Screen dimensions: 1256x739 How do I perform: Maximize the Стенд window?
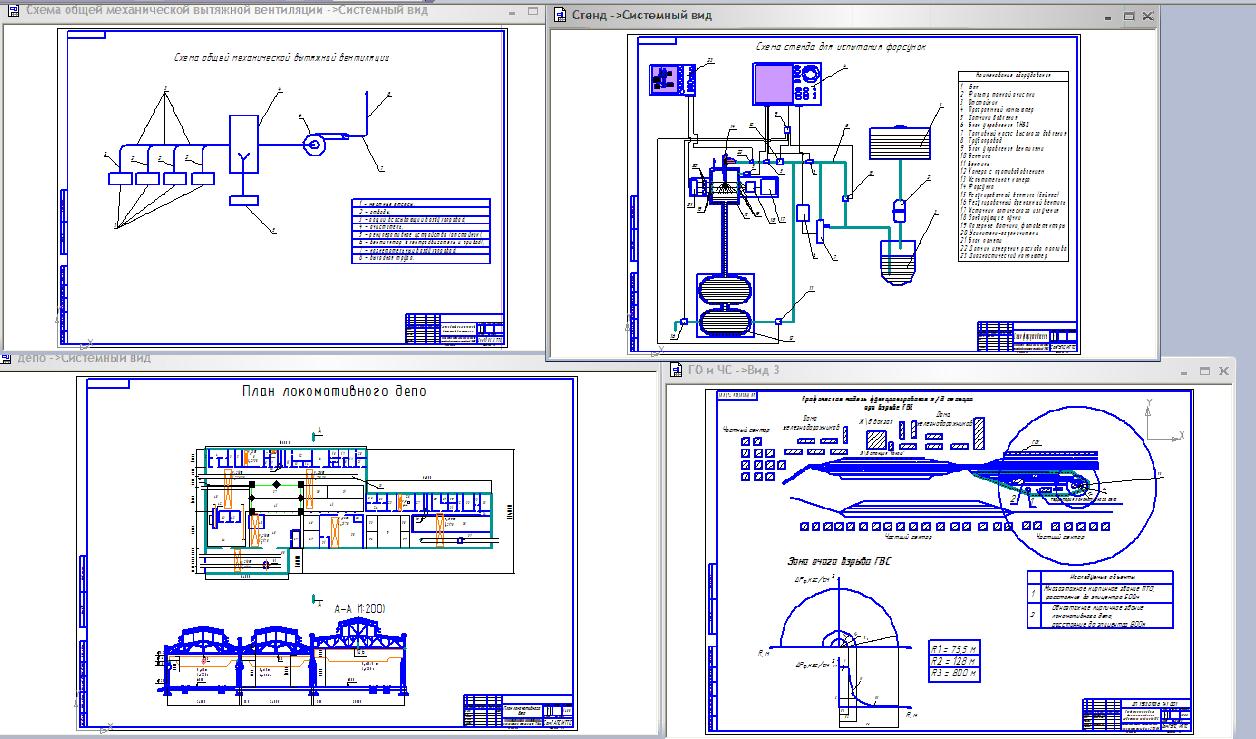coord(1128,16)
